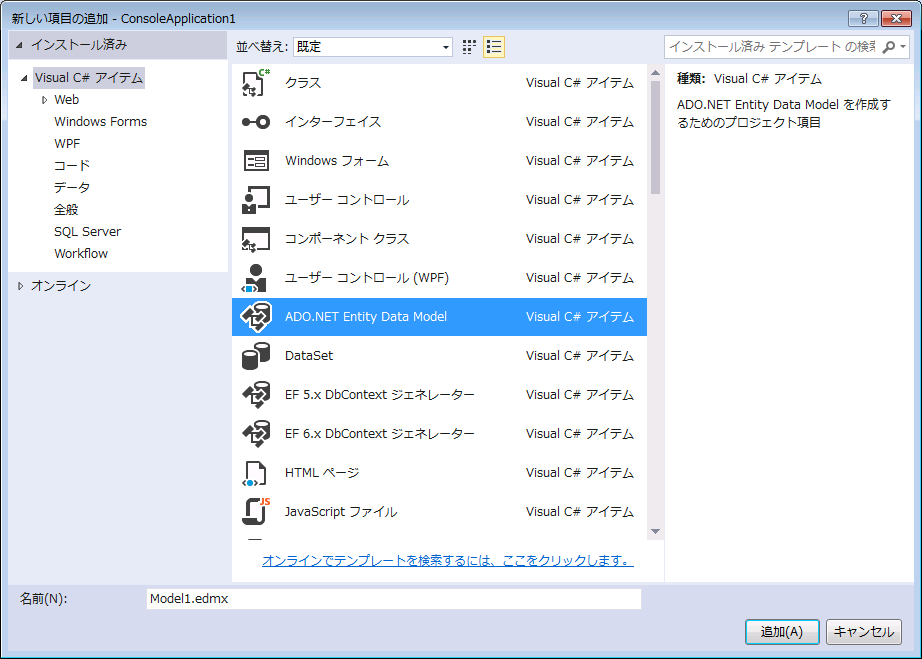Image resolution: width=922 pixels, height=659 pixels.
Task: Choose the Windows フォーム item icon
Action: [256, 161]
